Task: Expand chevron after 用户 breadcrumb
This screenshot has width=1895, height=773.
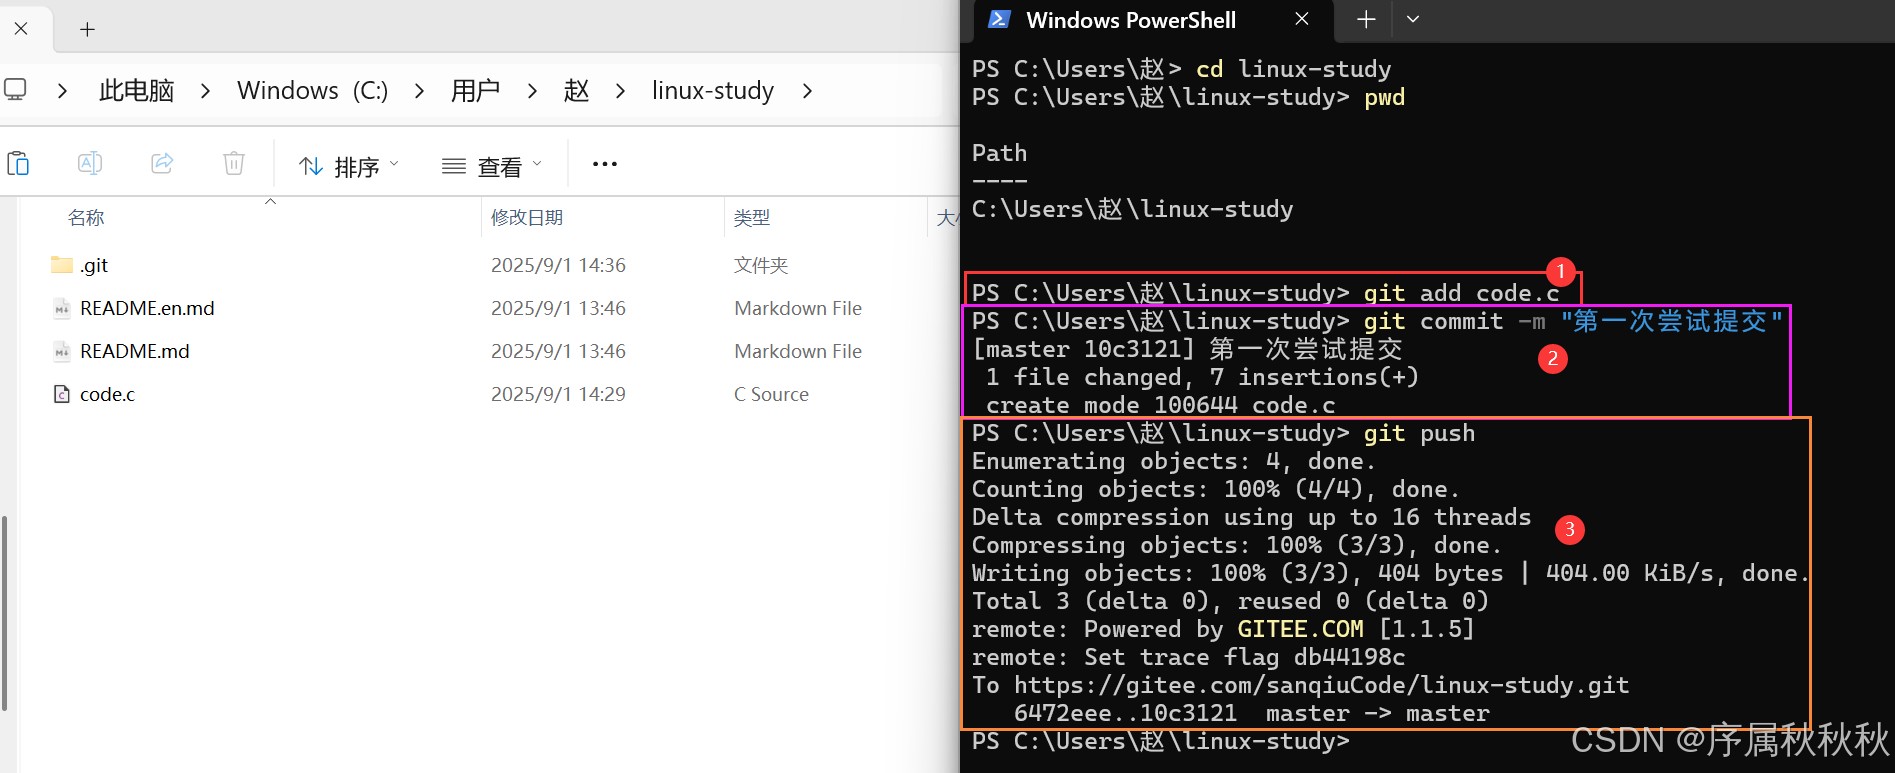Action: [532, 91]
